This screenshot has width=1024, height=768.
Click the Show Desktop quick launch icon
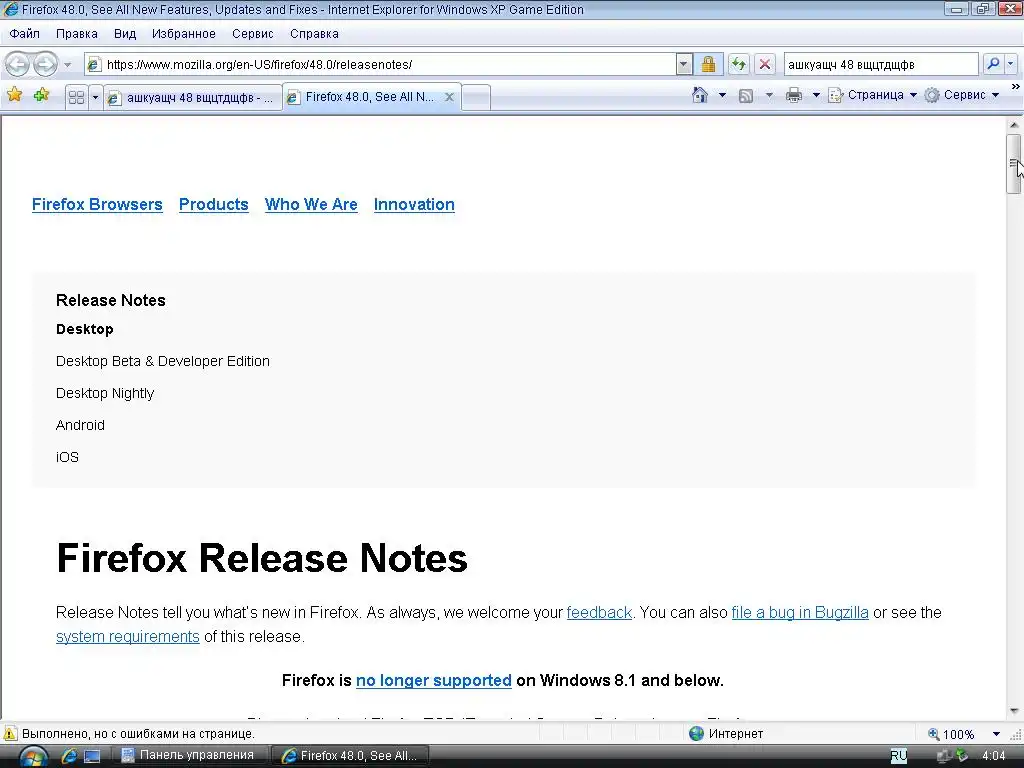tap(91, 756)
